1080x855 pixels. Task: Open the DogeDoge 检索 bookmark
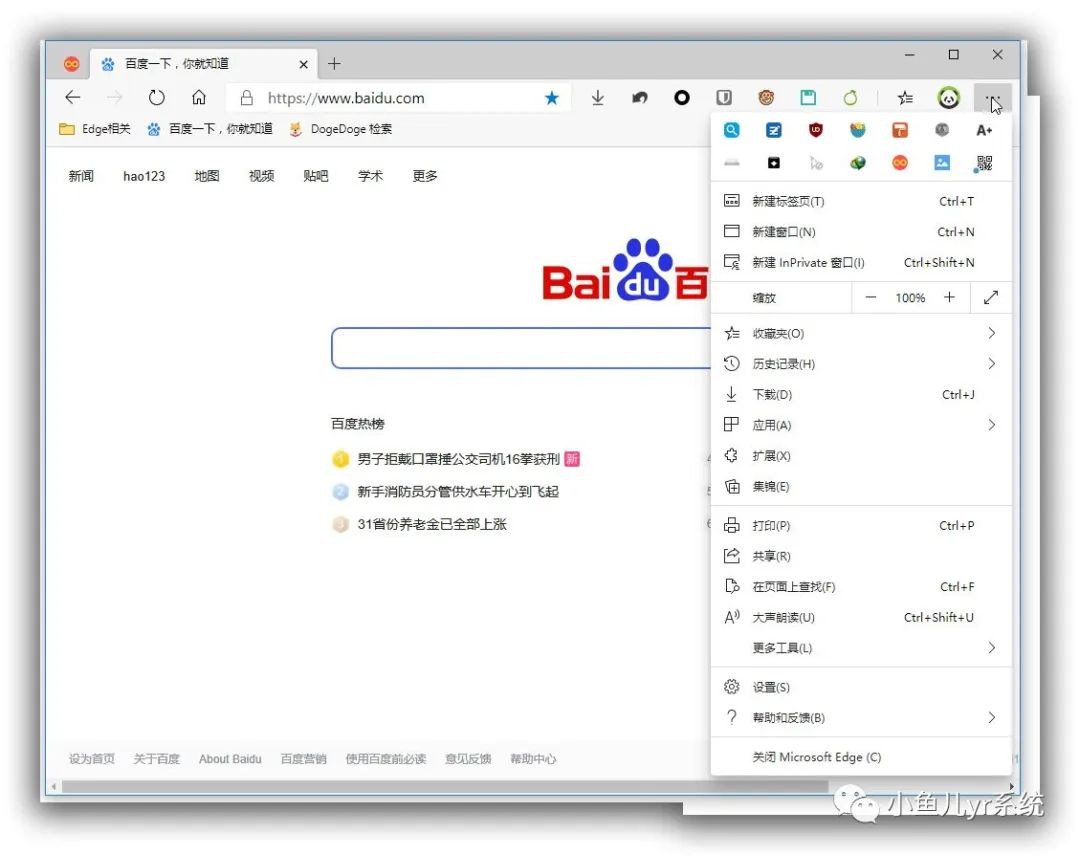tap(340, 129)
